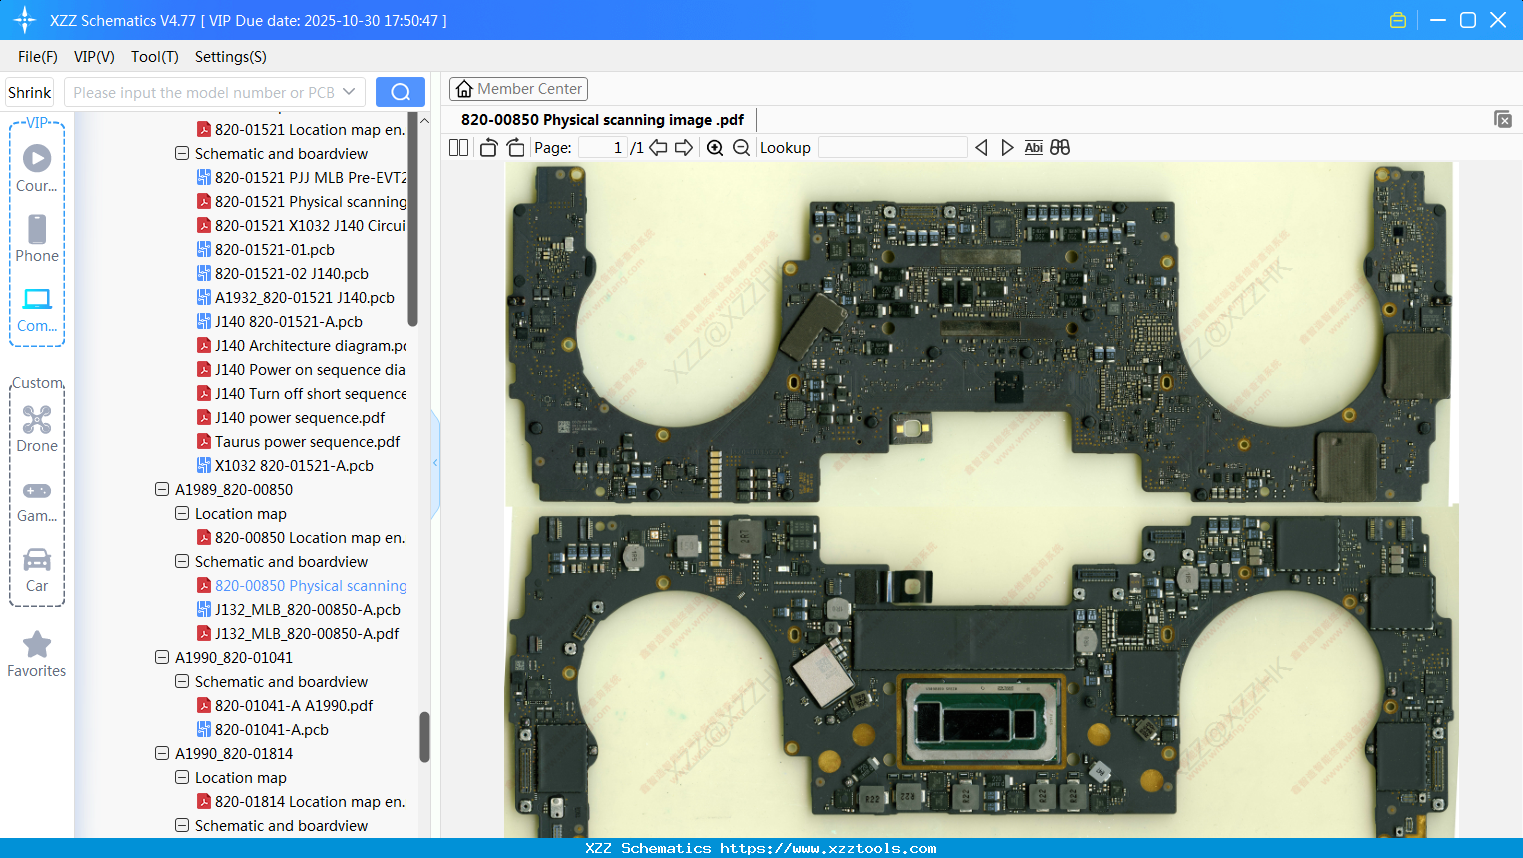This screenshot has width=1523, height=858.
Task: Collapse Location map under A1990_820-01814
Action: click(x=182, y=778)
